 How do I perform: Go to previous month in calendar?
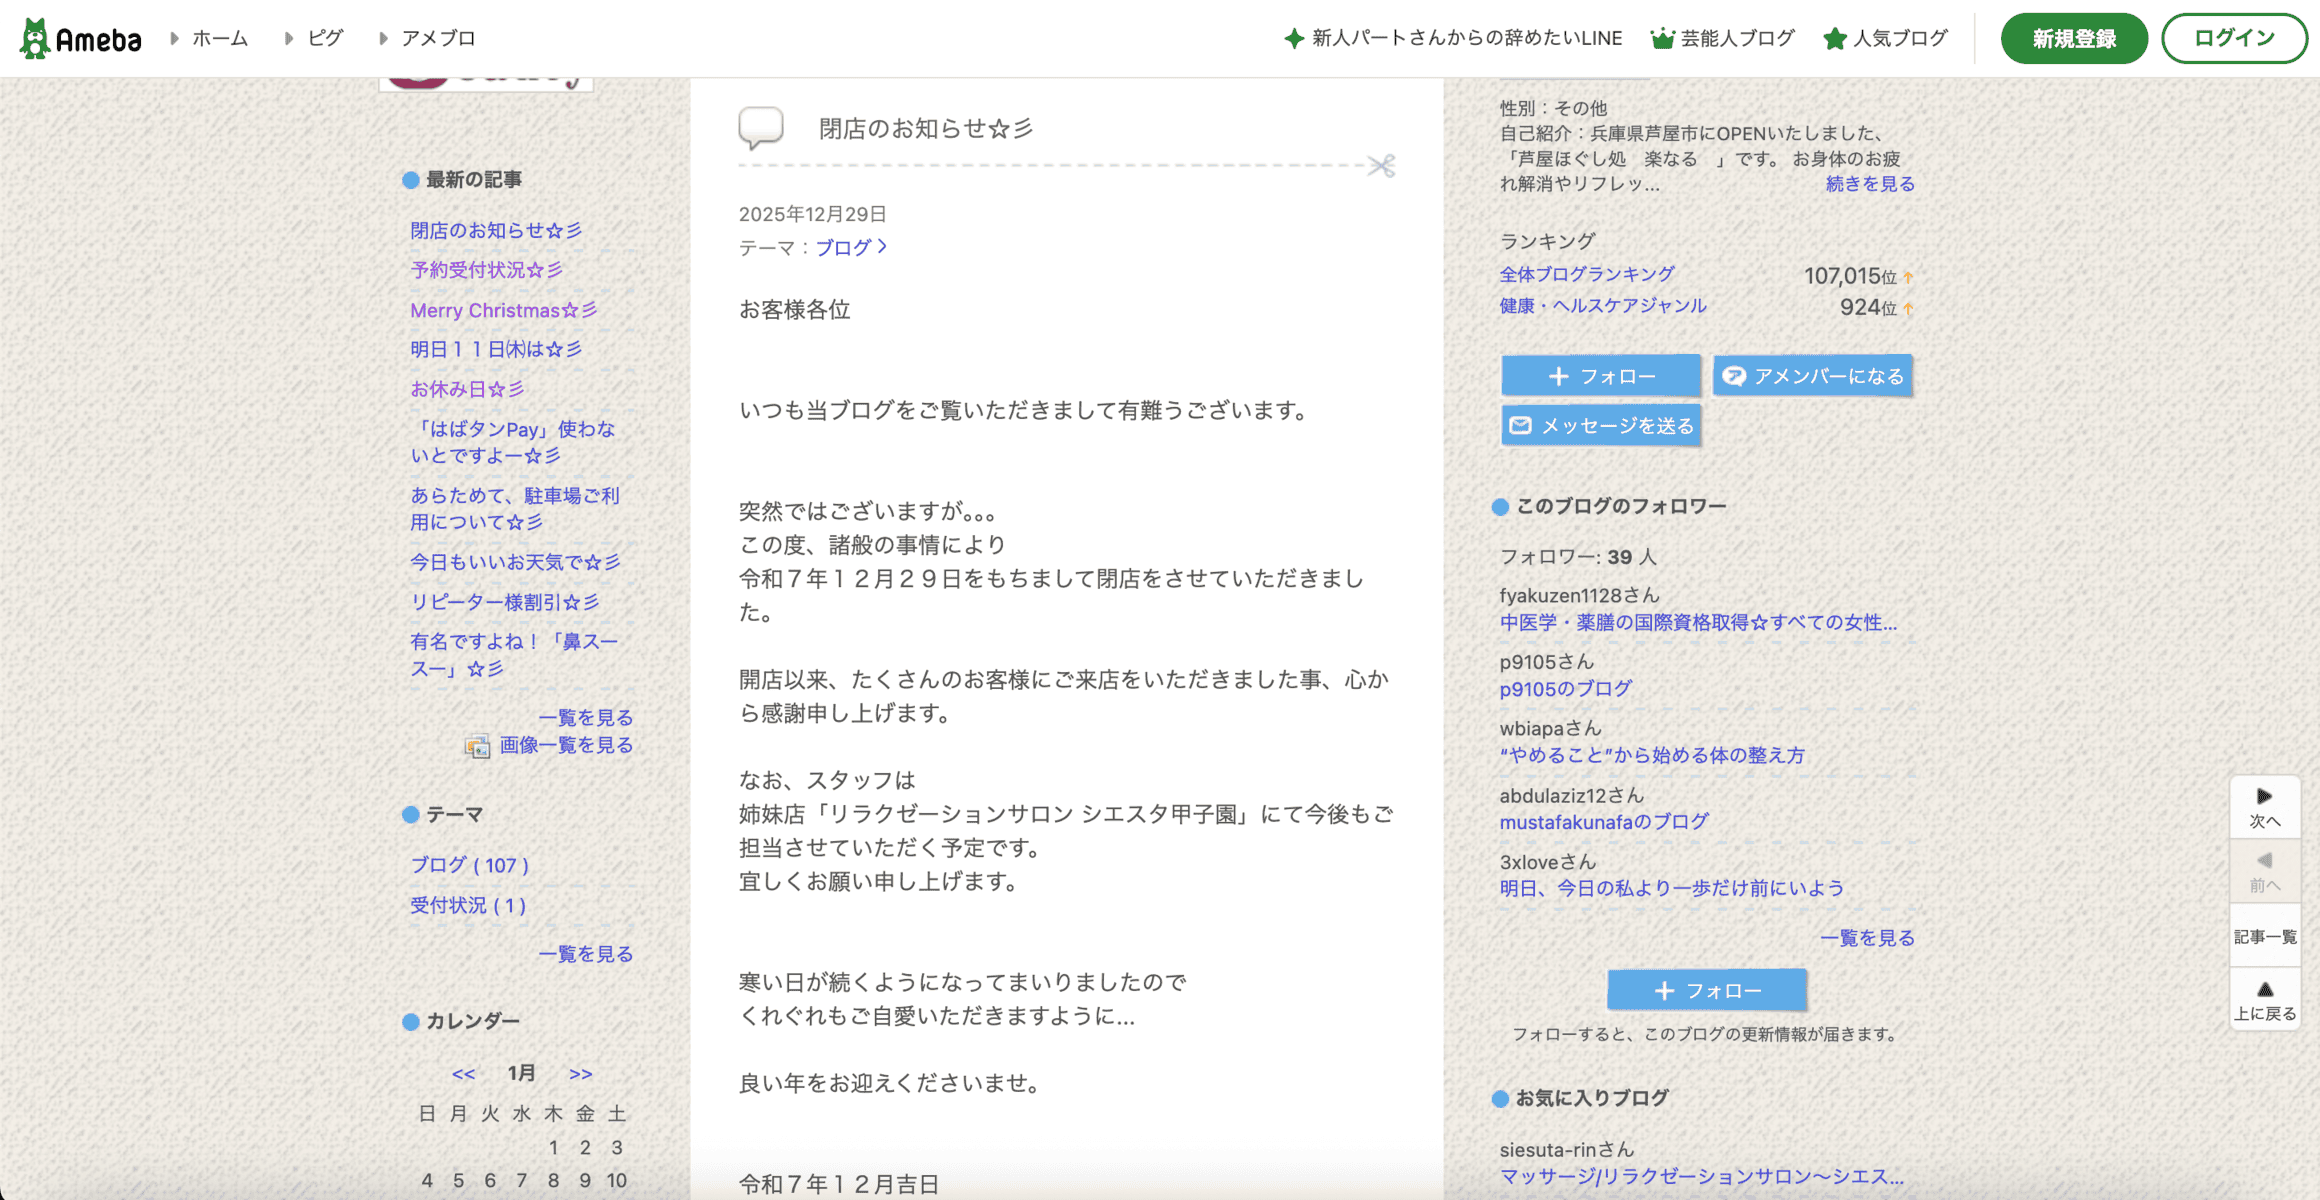coord(463,1074)
